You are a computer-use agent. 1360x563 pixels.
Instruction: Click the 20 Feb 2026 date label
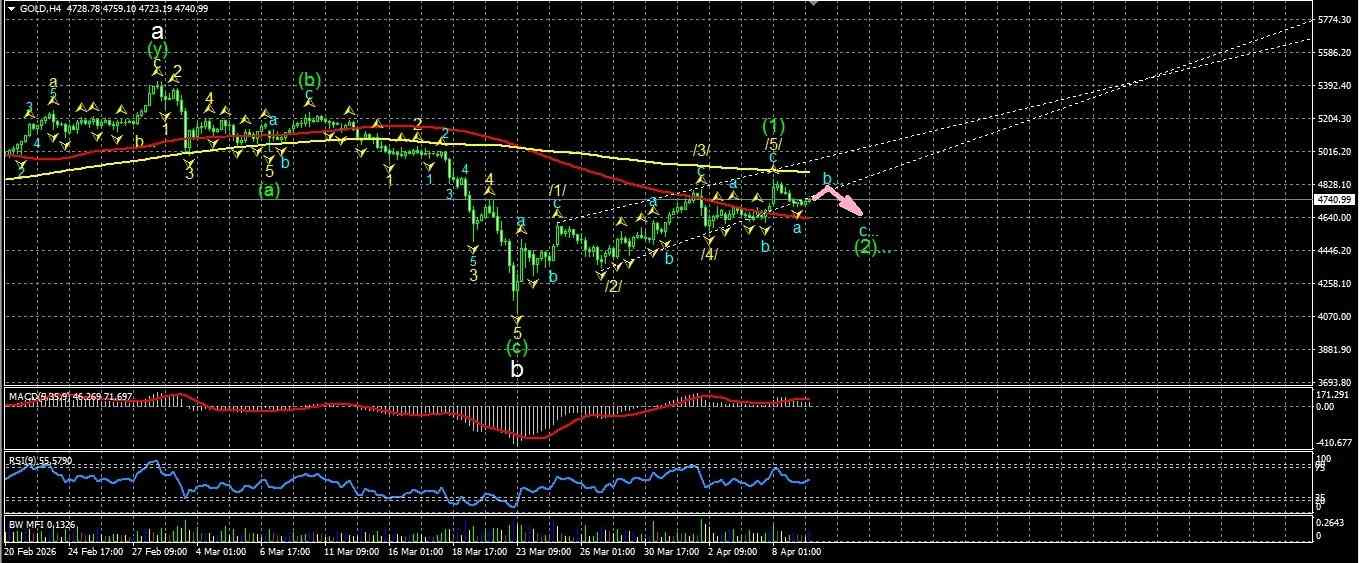coord(28,551)
